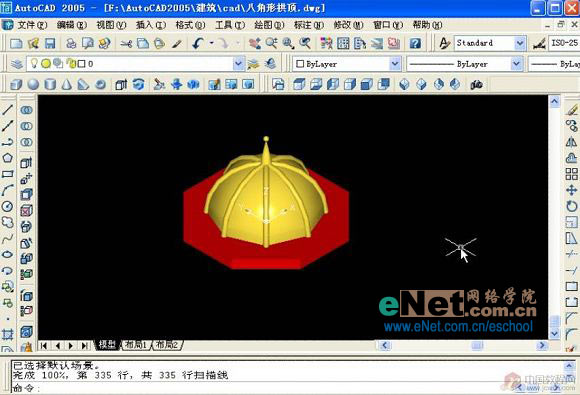Image resolution: width=580 pixels, height=395 pixels.
Task: Select the Sphere solid tool
Action: point(33,85)
